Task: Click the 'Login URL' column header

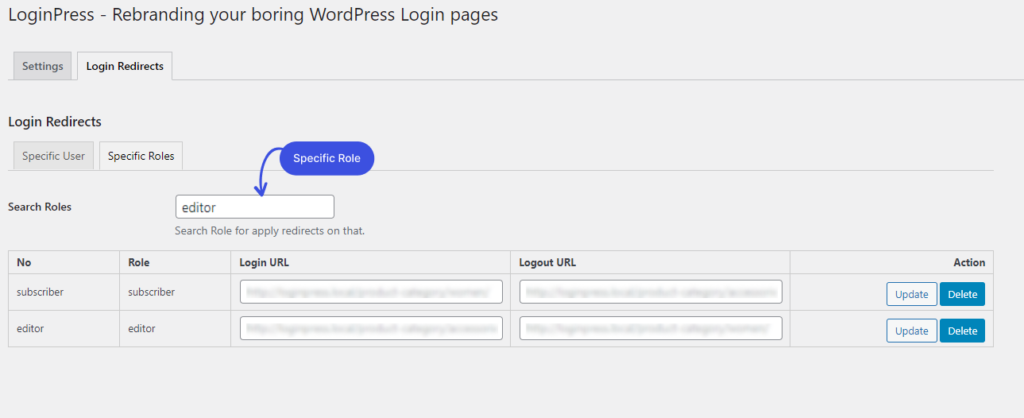Action: (264, 263)
